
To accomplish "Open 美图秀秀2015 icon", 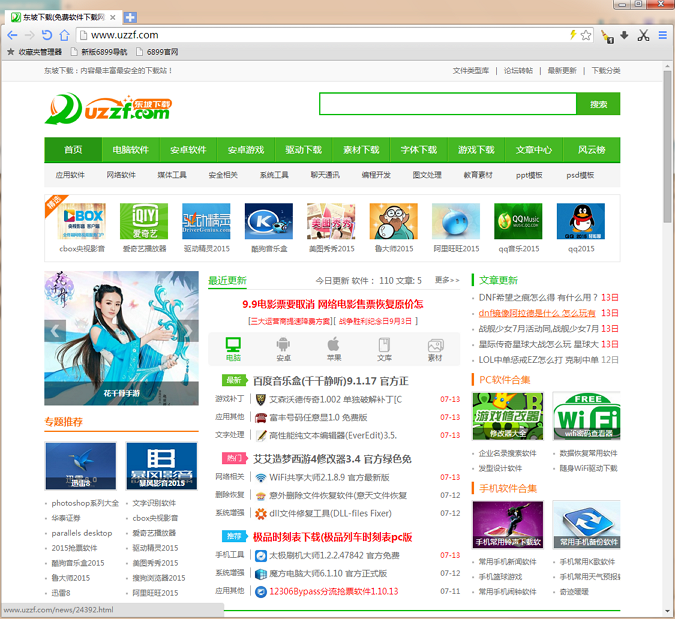I will click(331, 221).
